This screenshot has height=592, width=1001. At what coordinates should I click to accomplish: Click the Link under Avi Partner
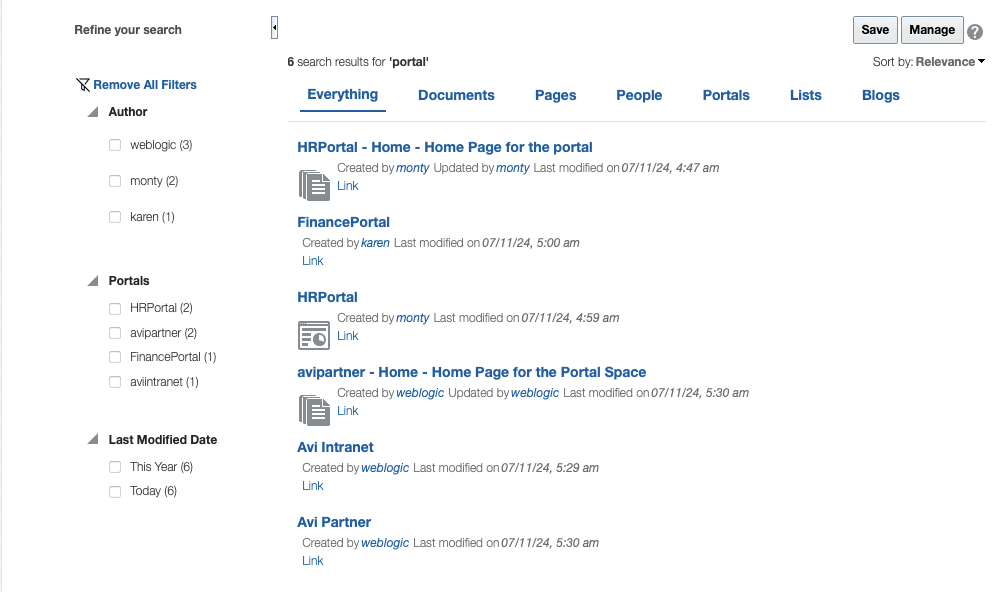(x=312, y=560)
